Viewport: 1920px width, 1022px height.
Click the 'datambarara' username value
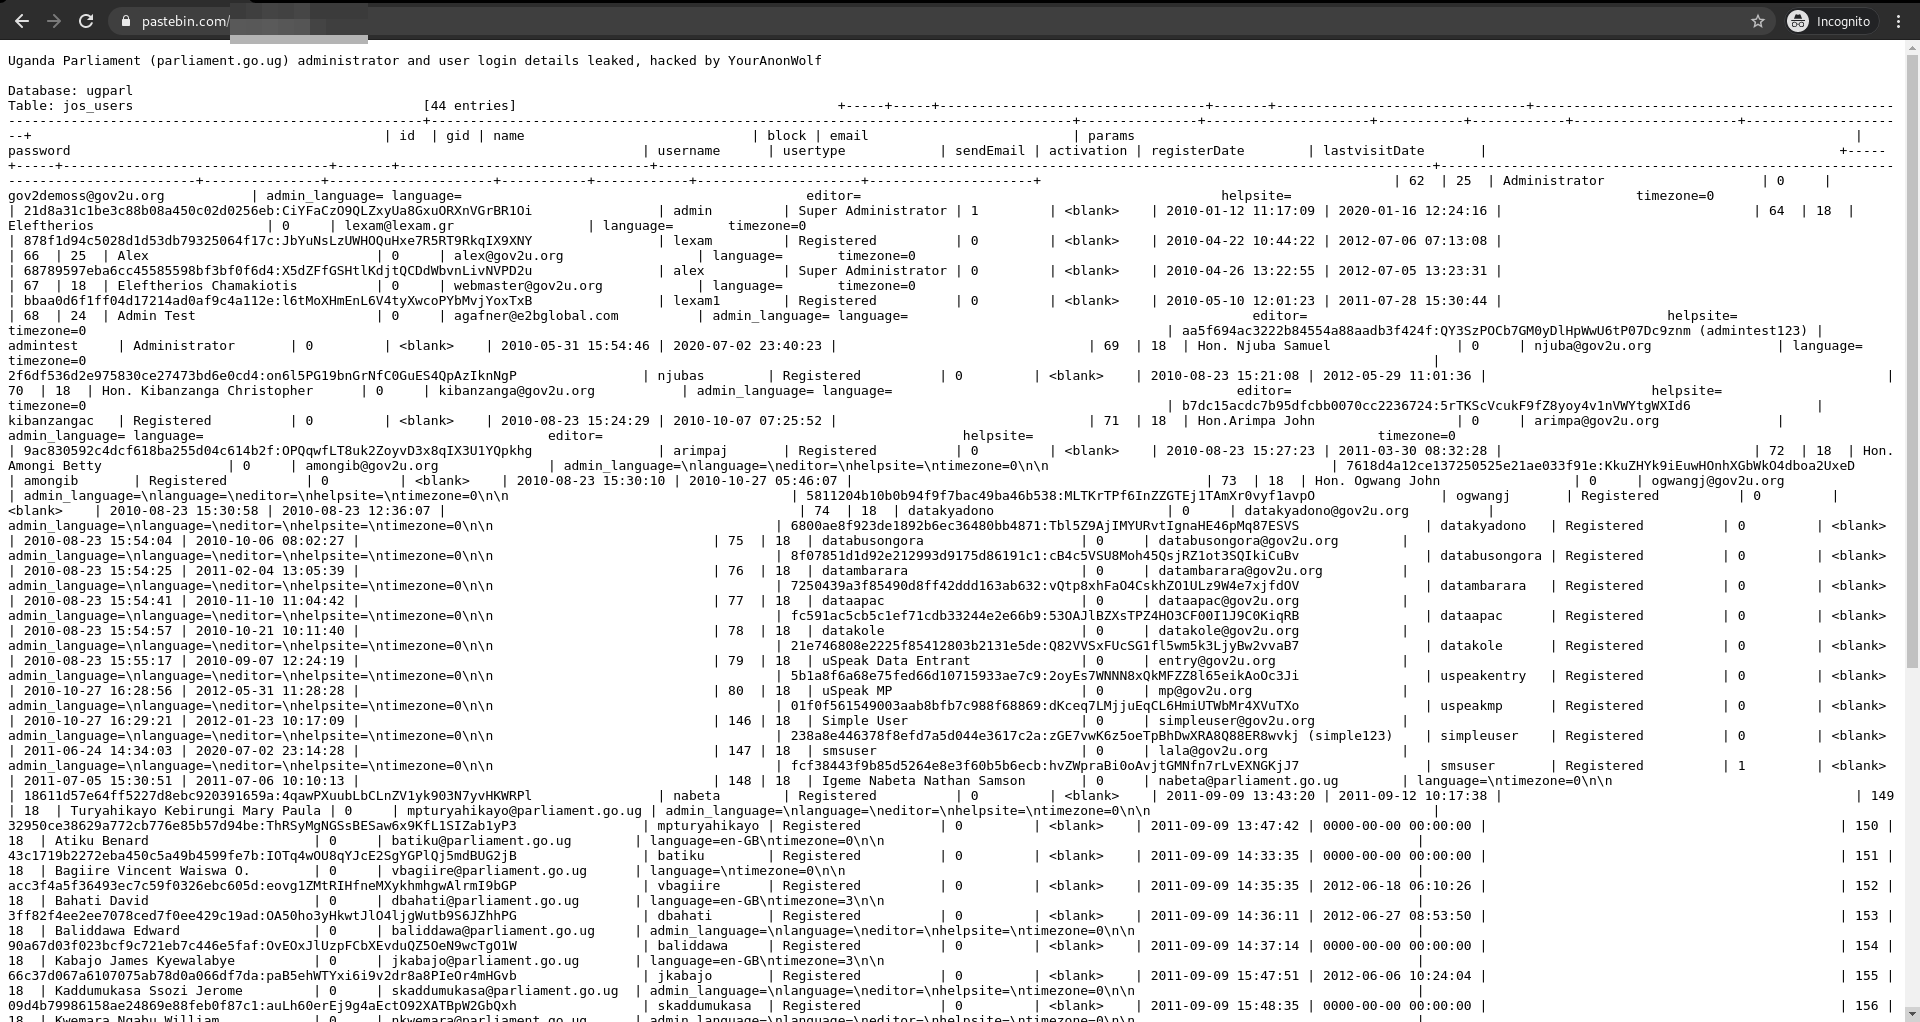(1483, 586)
